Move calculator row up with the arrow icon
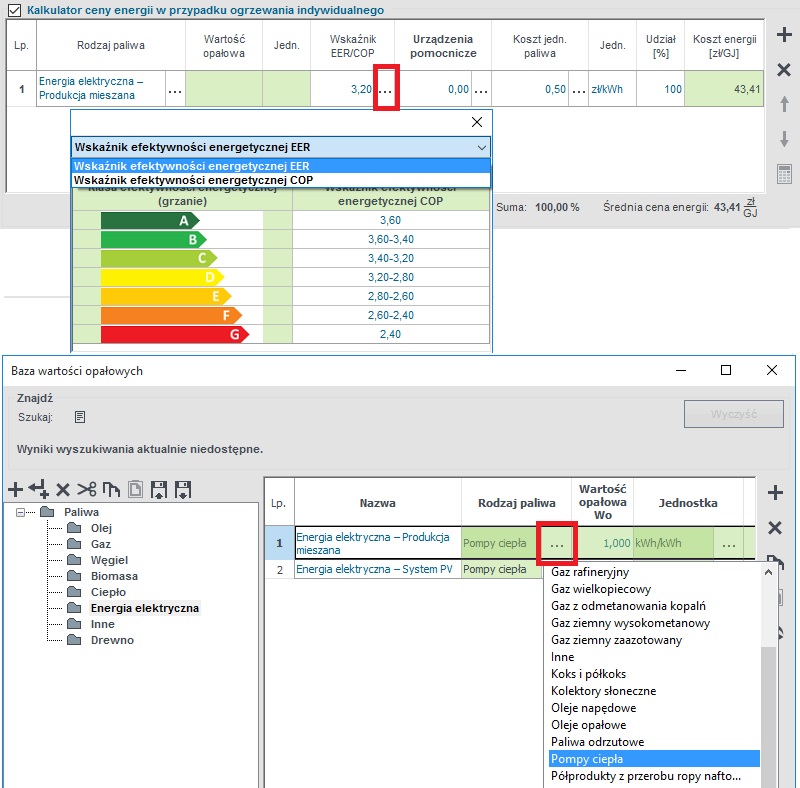Screen dimensions: 800x788 (784, 104)
